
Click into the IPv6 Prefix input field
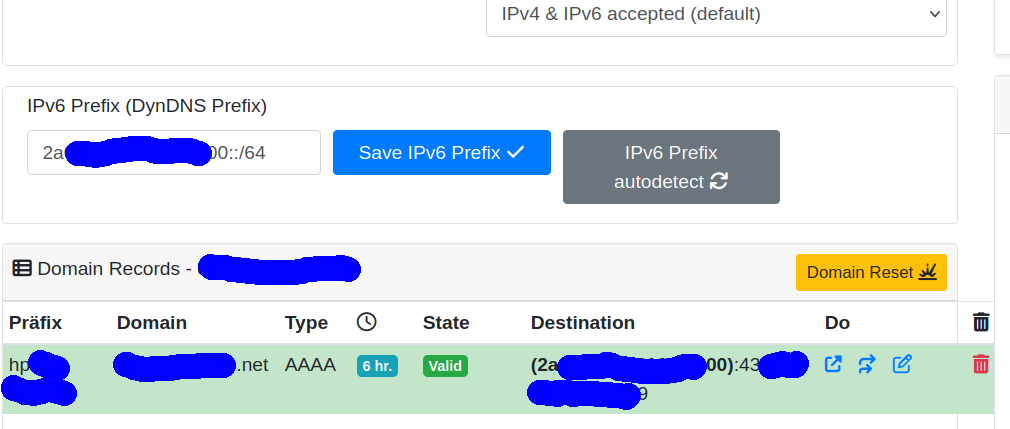tap(174, 153)
